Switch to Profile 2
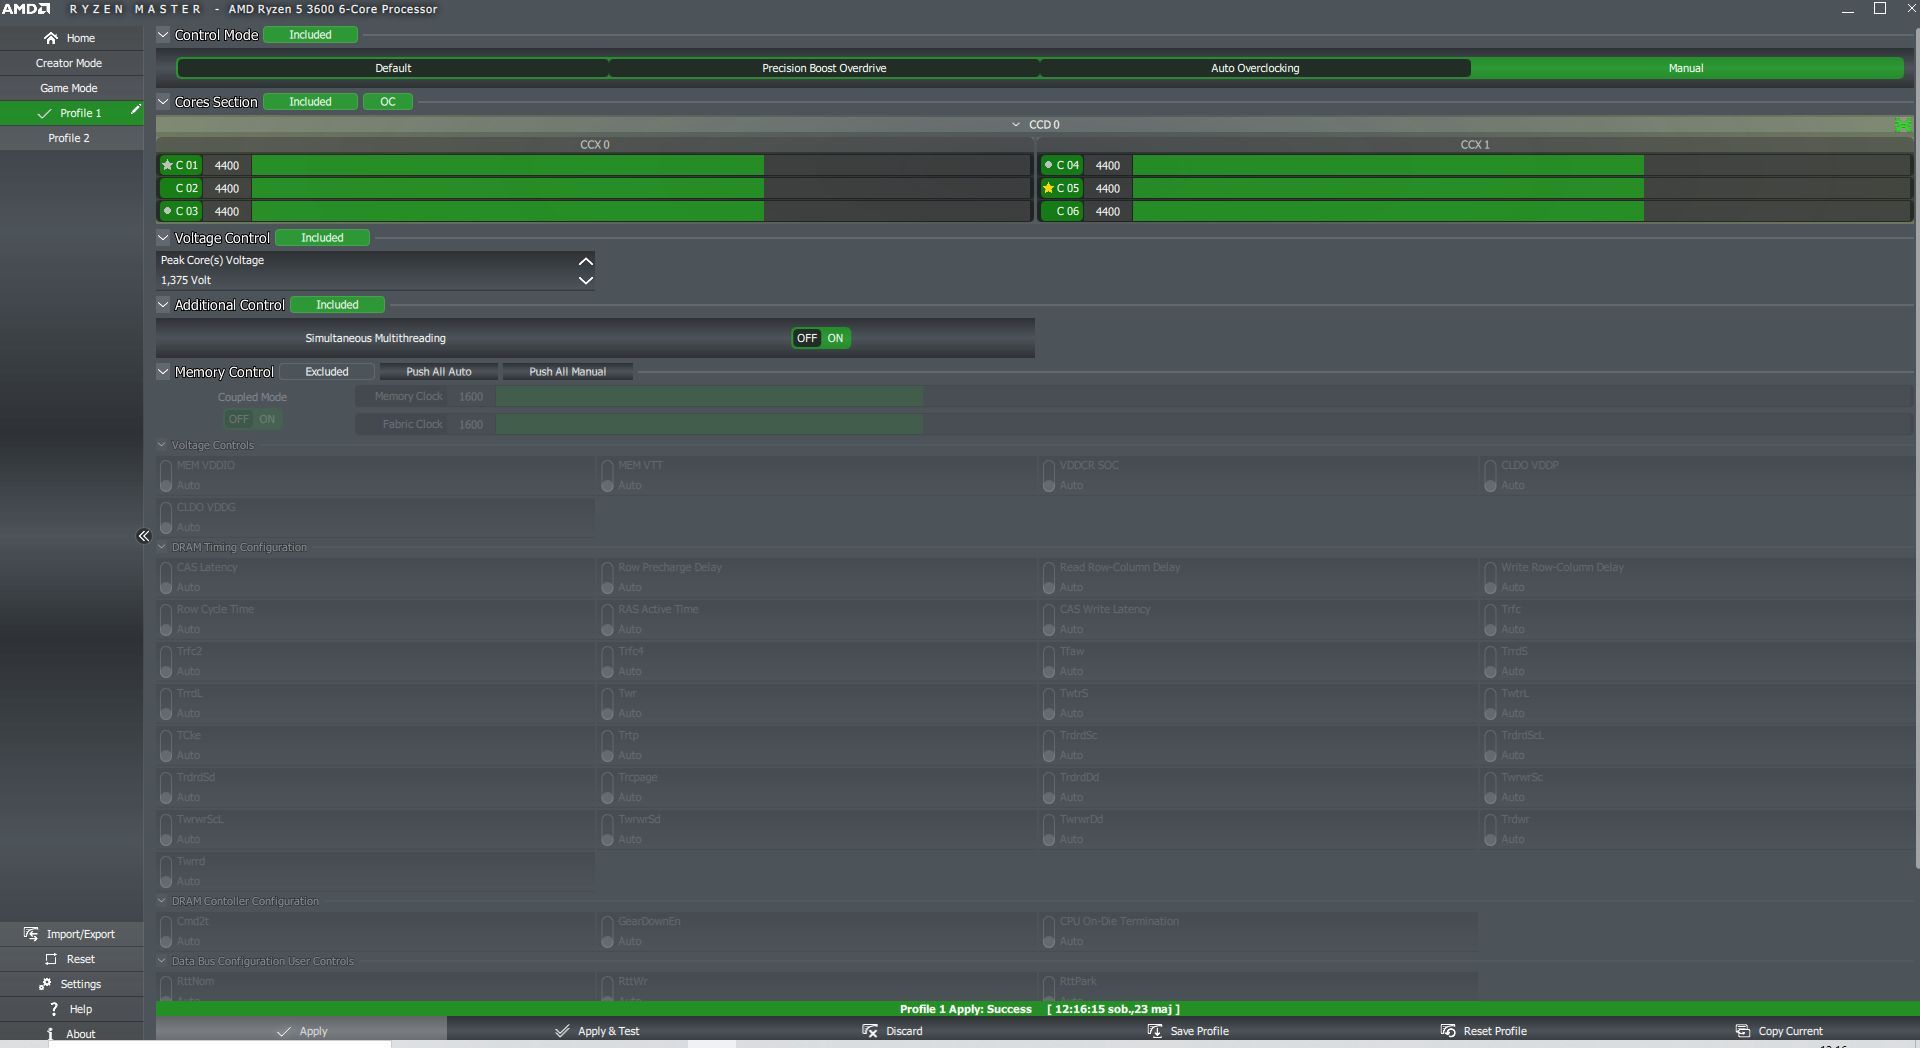The height and width of the screenshot is (1048, 1920). point(71,138)
